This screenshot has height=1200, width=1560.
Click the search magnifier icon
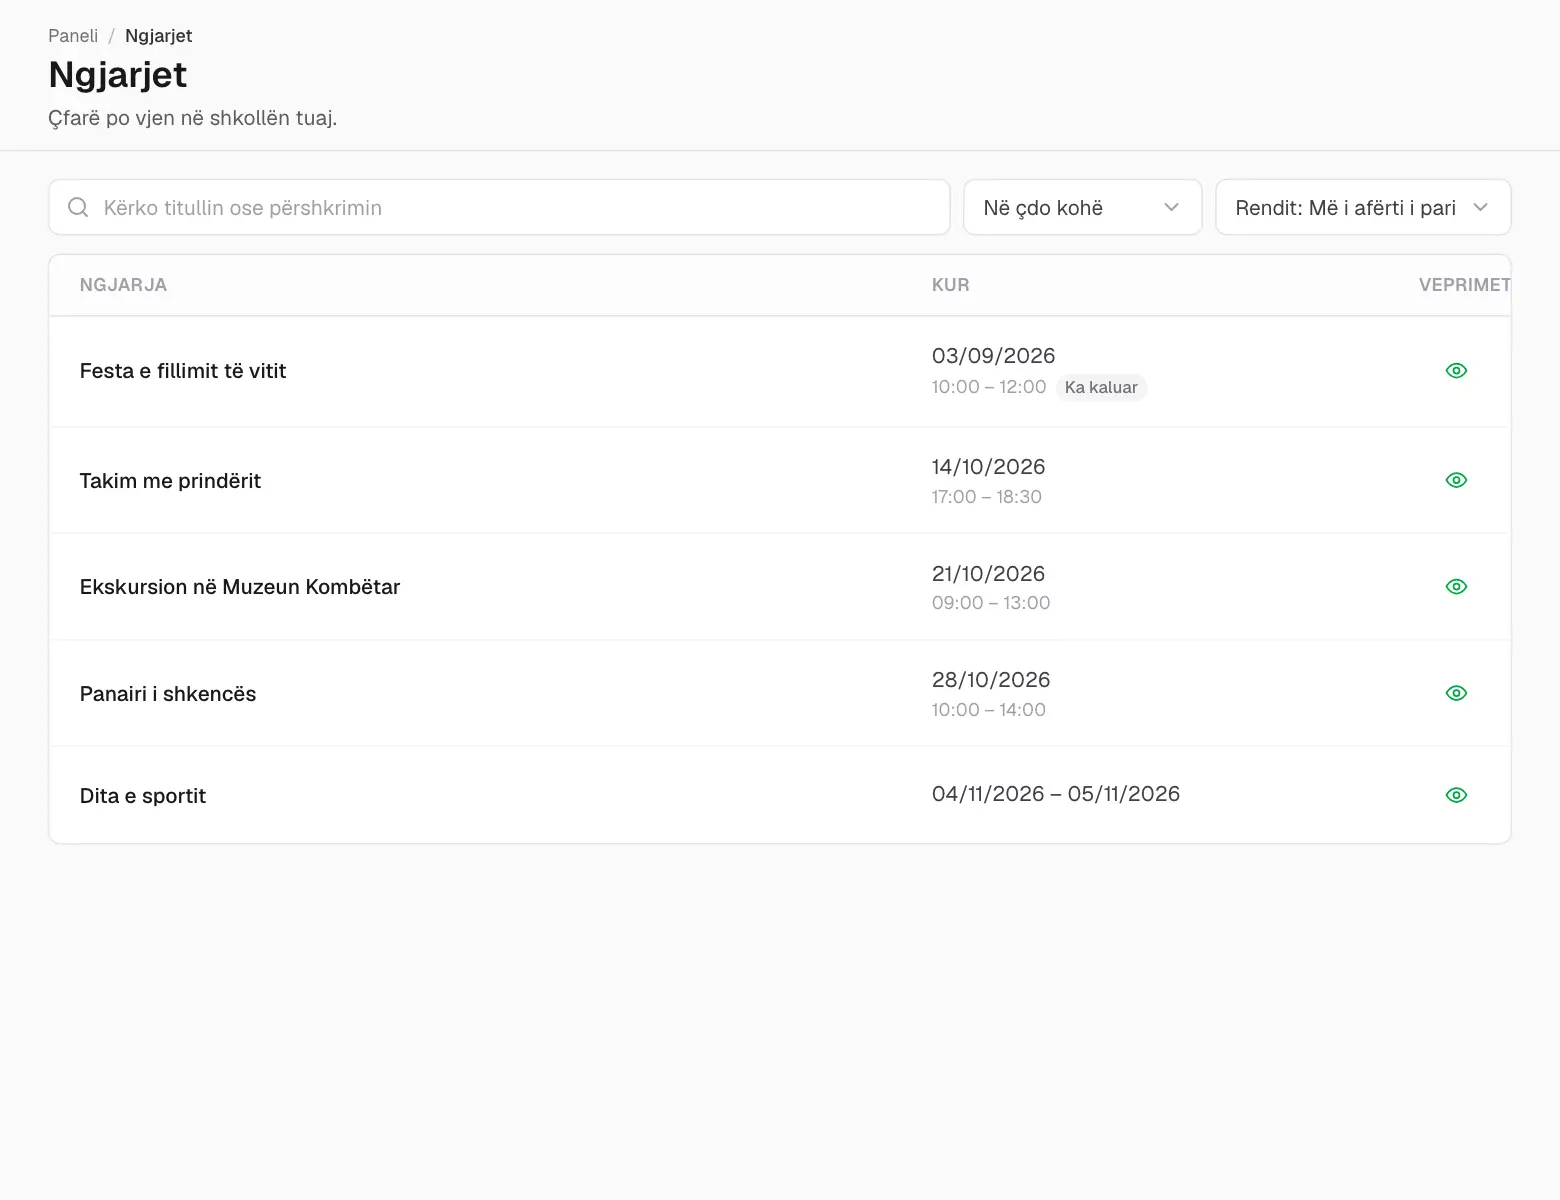click(78, 207)
